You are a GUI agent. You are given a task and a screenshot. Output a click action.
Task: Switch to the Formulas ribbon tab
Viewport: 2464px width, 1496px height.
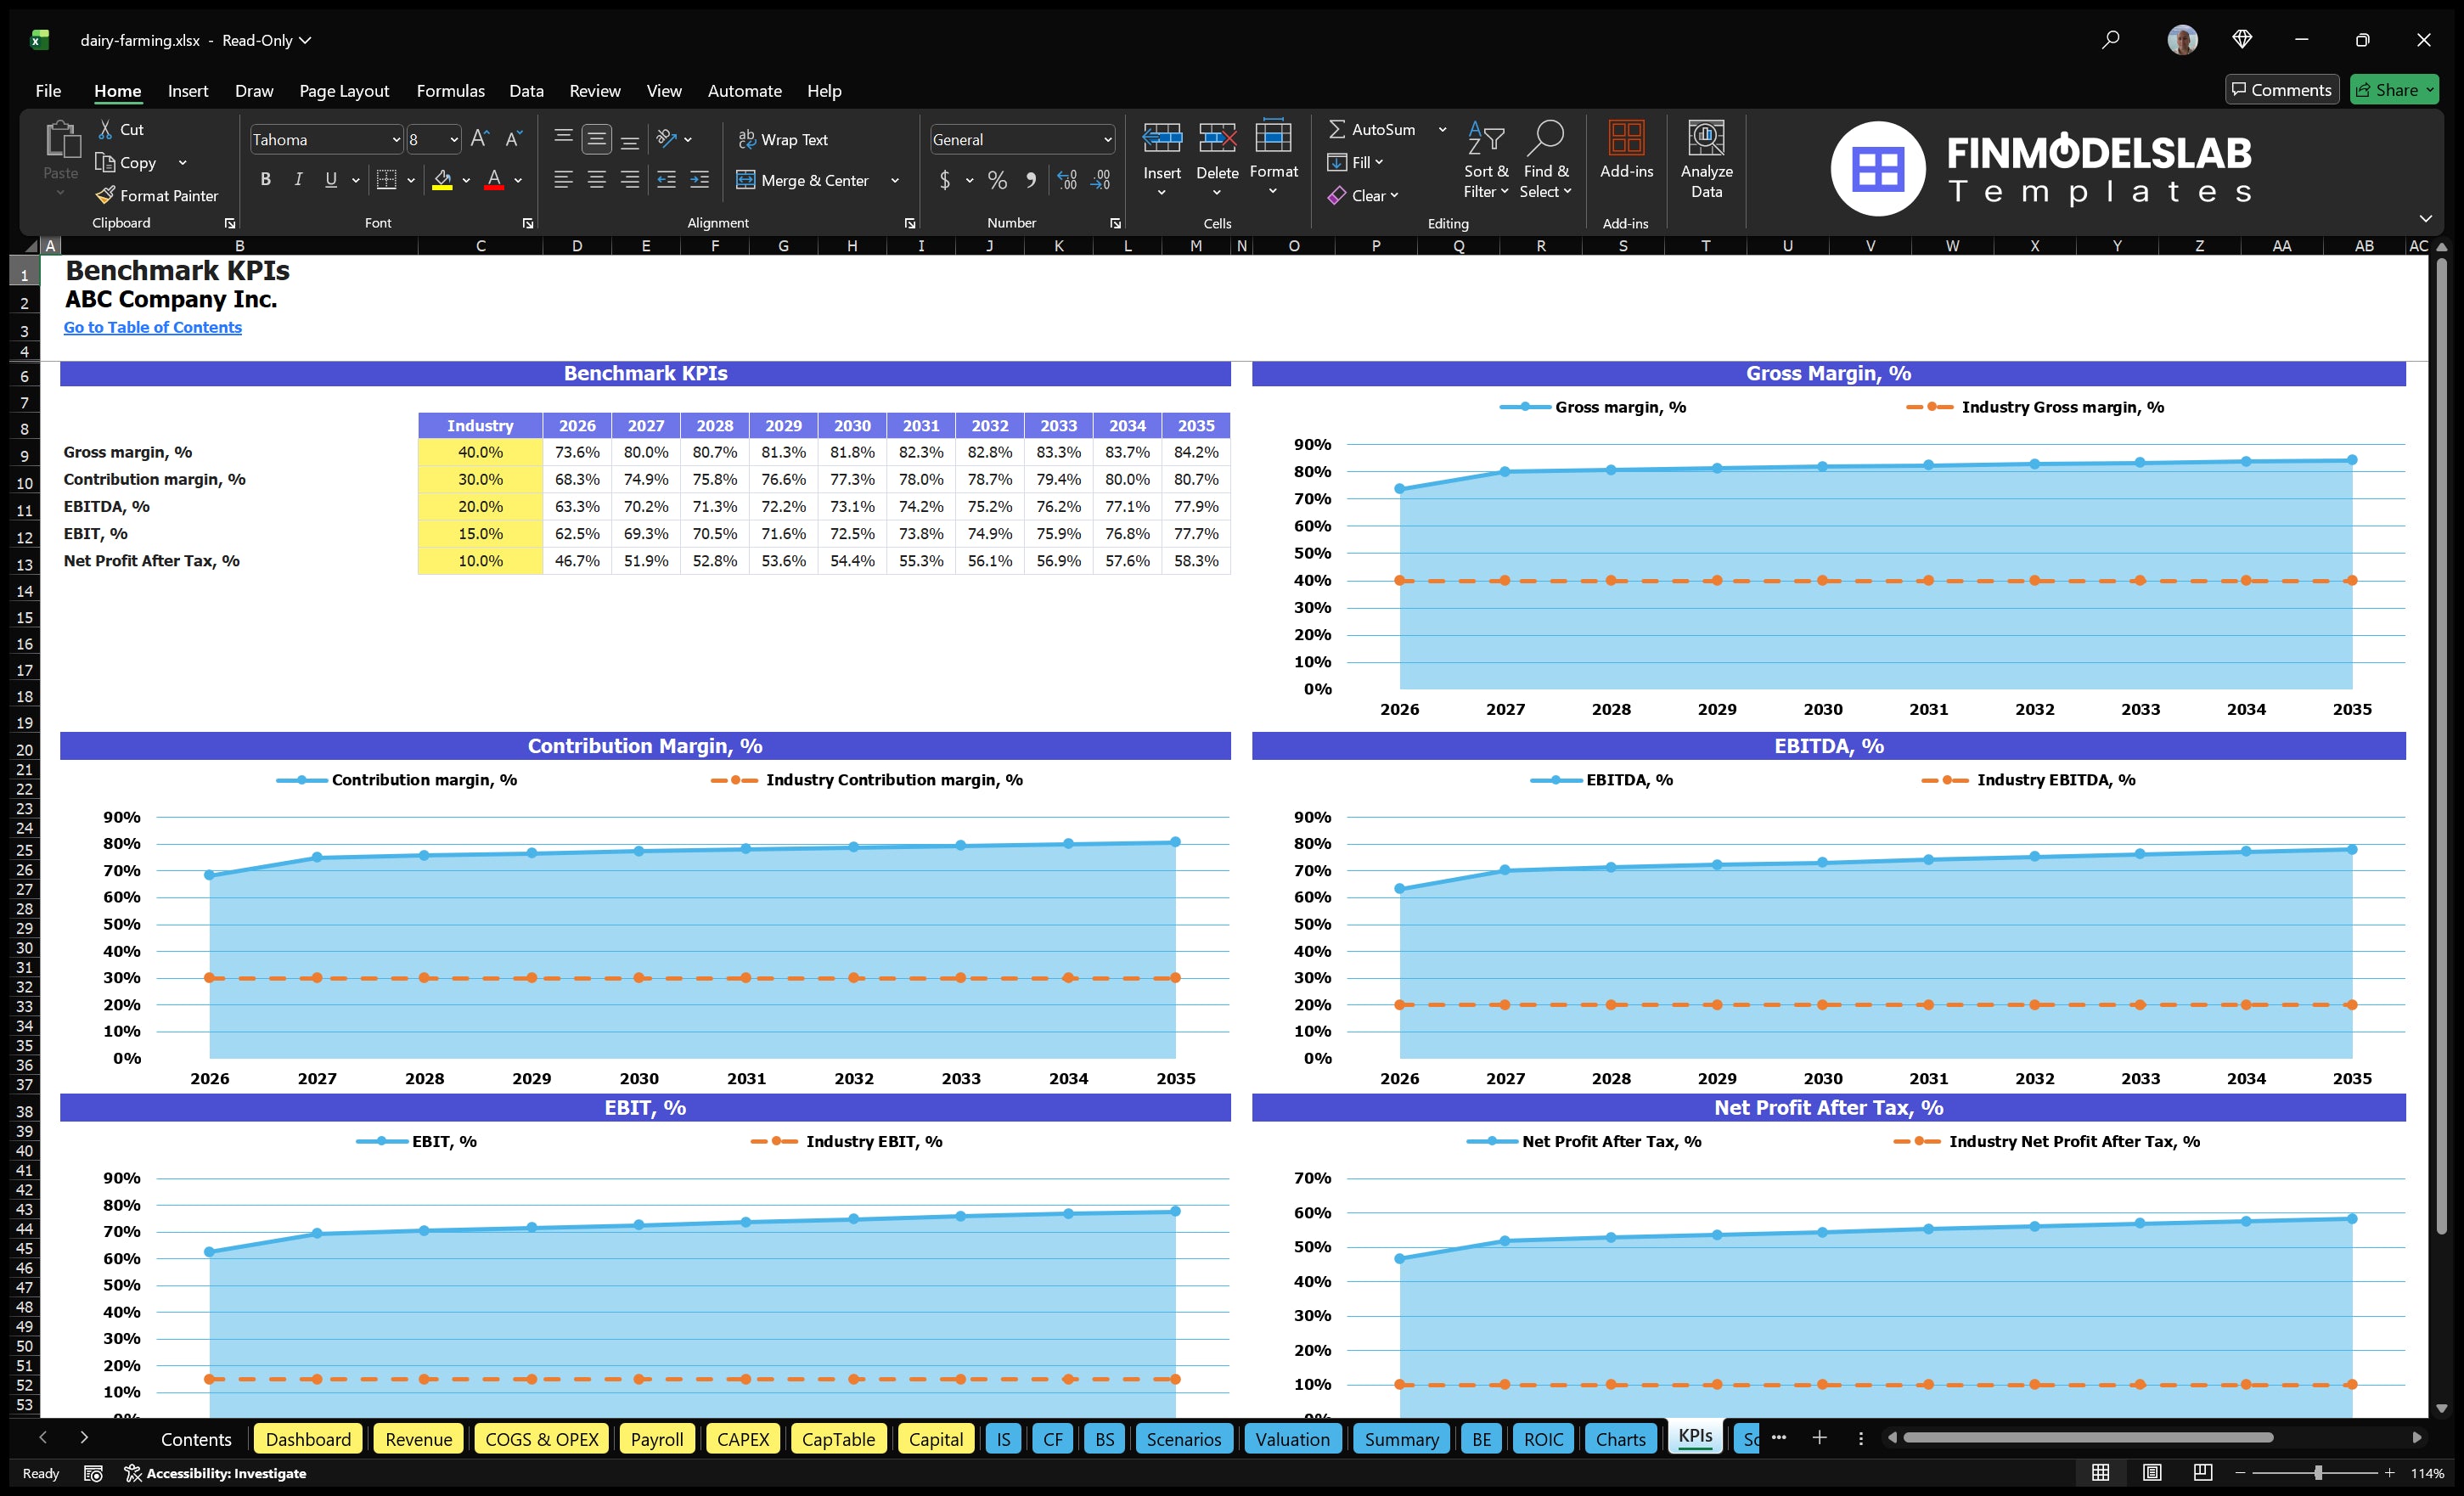point(450,90)
